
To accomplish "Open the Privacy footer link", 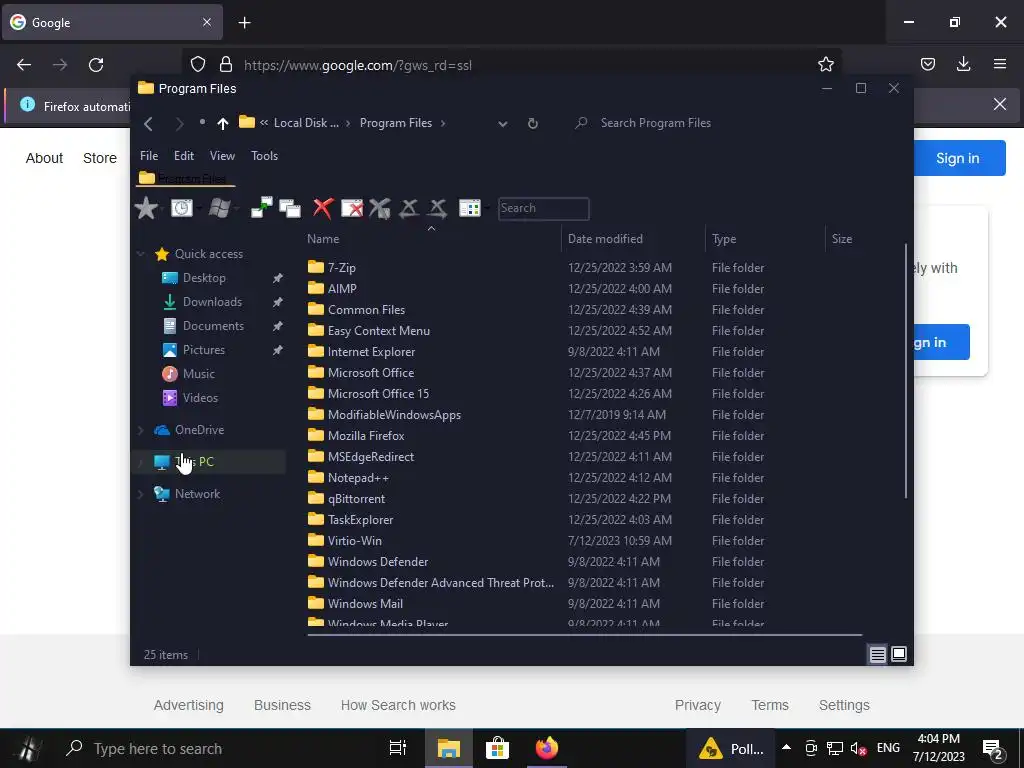I will (x=697, y=705).
